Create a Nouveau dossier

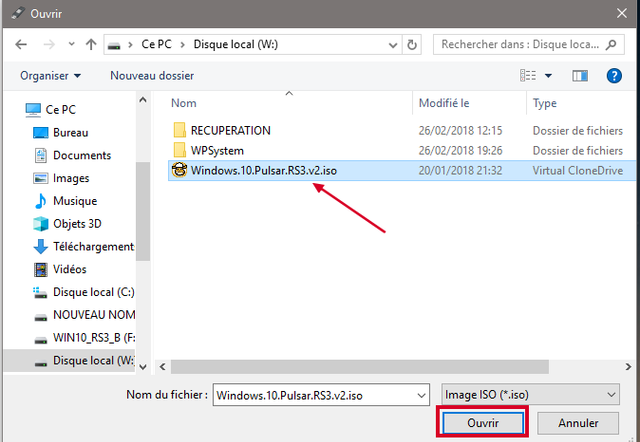point(152,76)
